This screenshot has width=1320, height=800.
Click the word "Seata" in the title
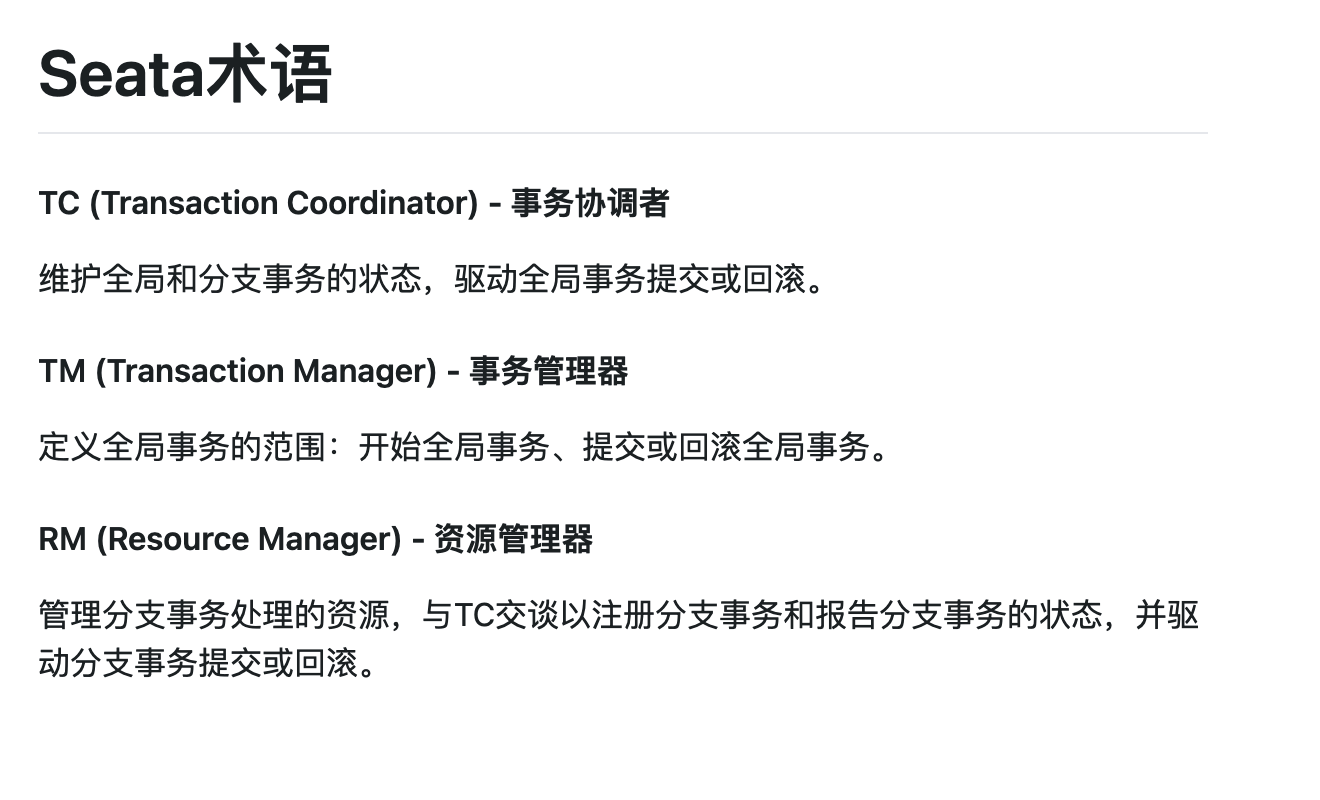[121, 75]
